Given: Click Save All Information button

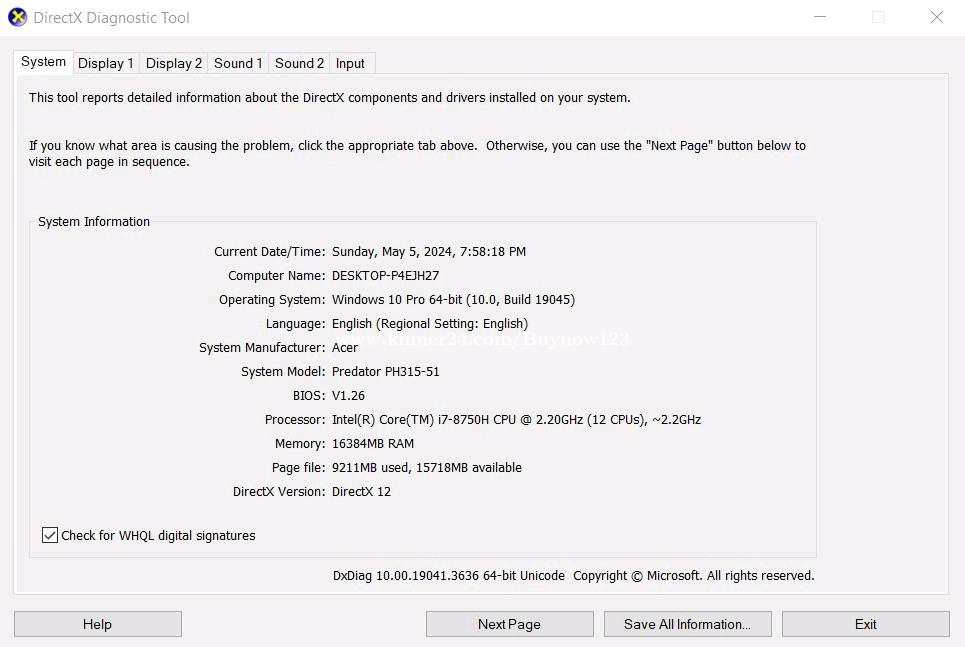Looking at the screenshot, I should [687, 624].
